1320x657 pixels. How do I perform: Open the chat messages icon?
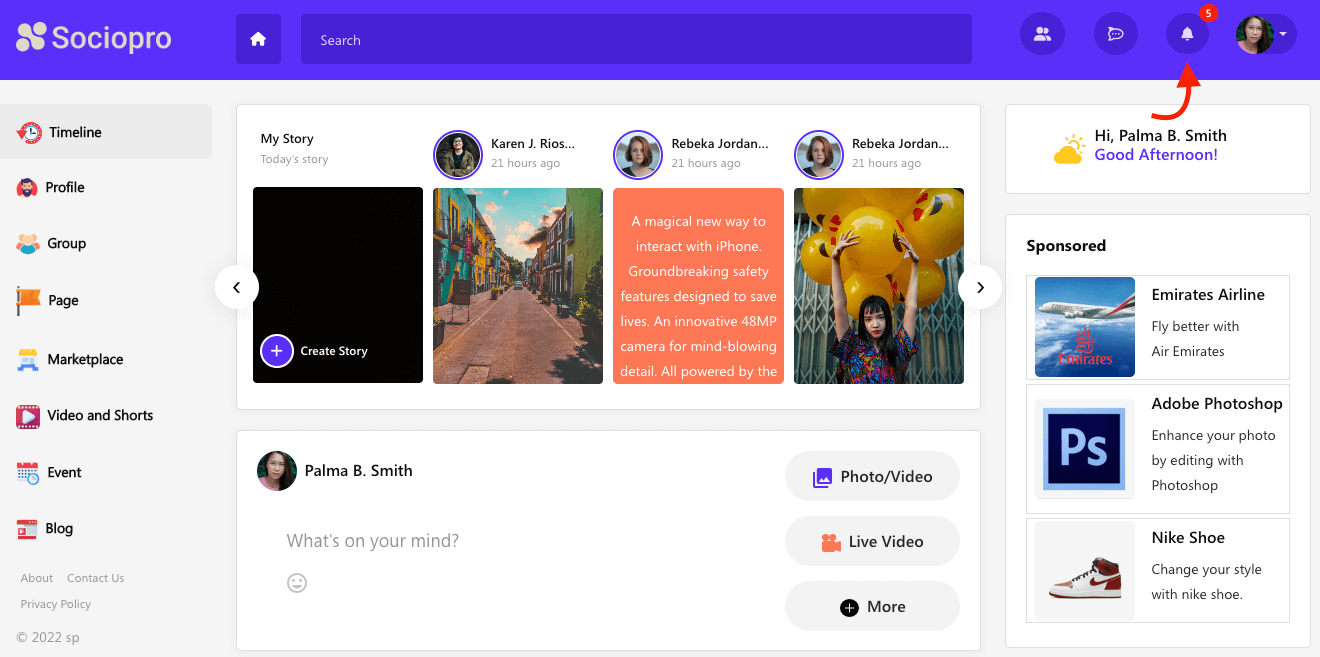pos(1116,34)
